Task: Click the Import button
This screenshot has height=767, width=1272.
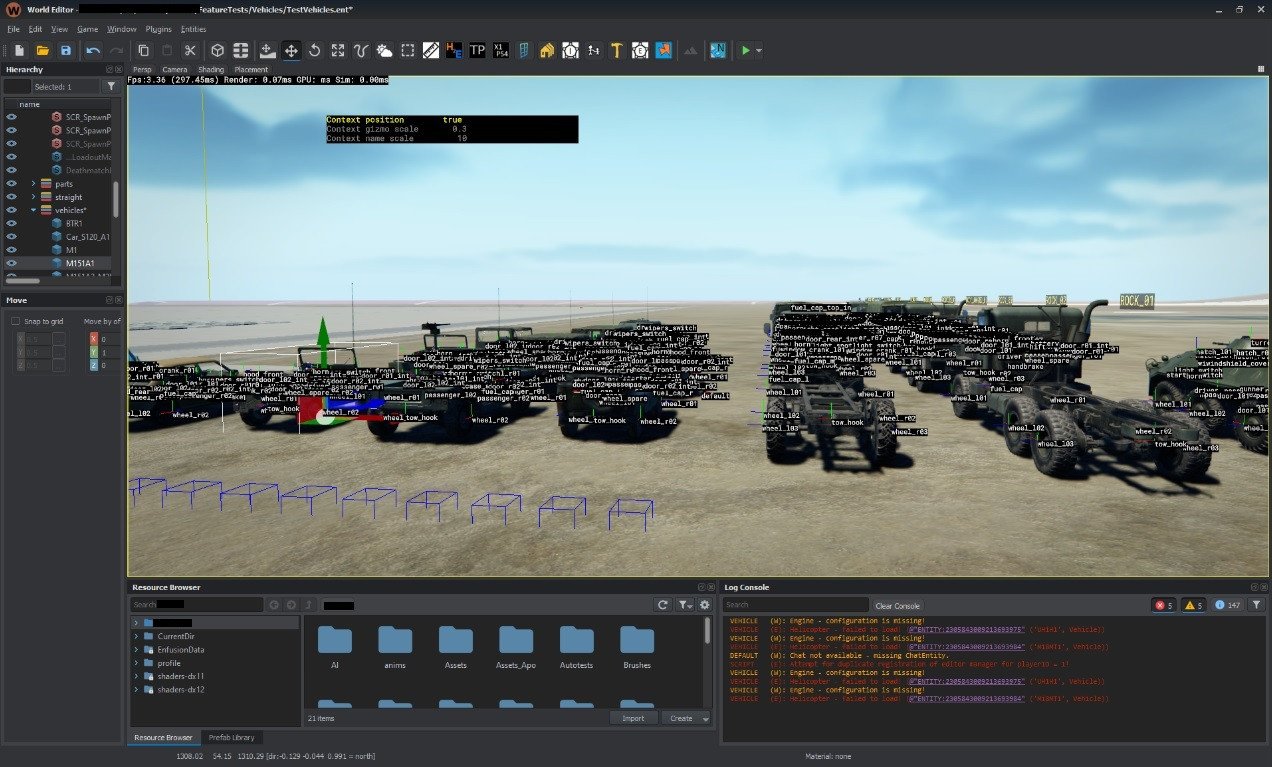Action: [x=633, y=718]
